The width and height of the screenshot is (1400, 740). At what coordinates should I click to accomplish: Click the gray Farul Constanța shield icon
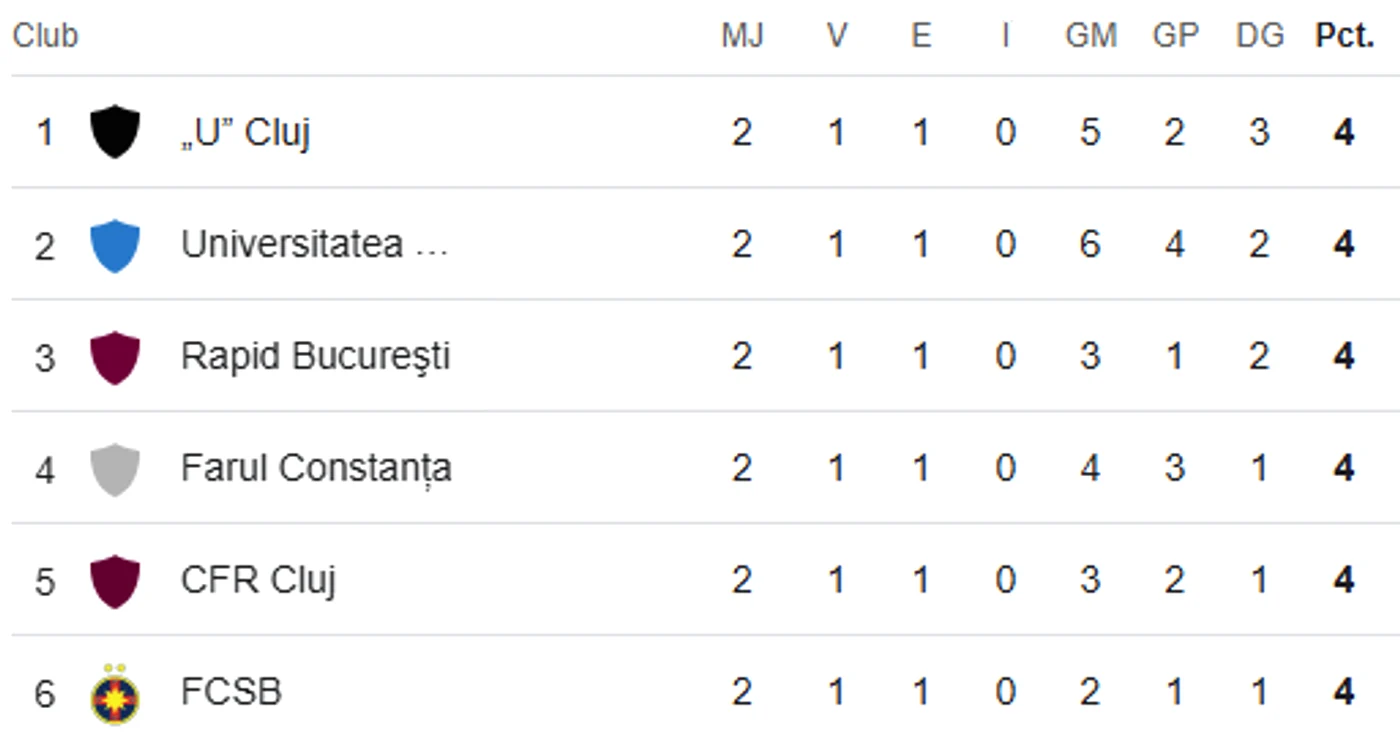coord(115,469)
